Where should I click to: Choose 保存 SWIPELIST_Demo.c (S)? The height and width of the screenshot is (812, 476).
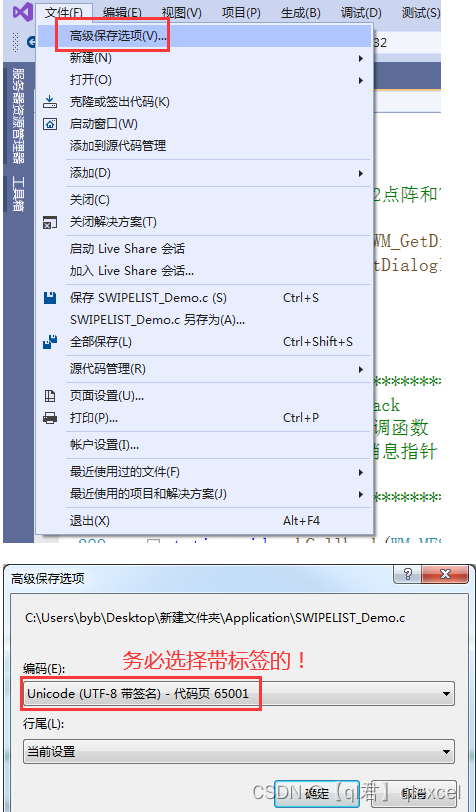pyautogui.click(x=205, y=298)
